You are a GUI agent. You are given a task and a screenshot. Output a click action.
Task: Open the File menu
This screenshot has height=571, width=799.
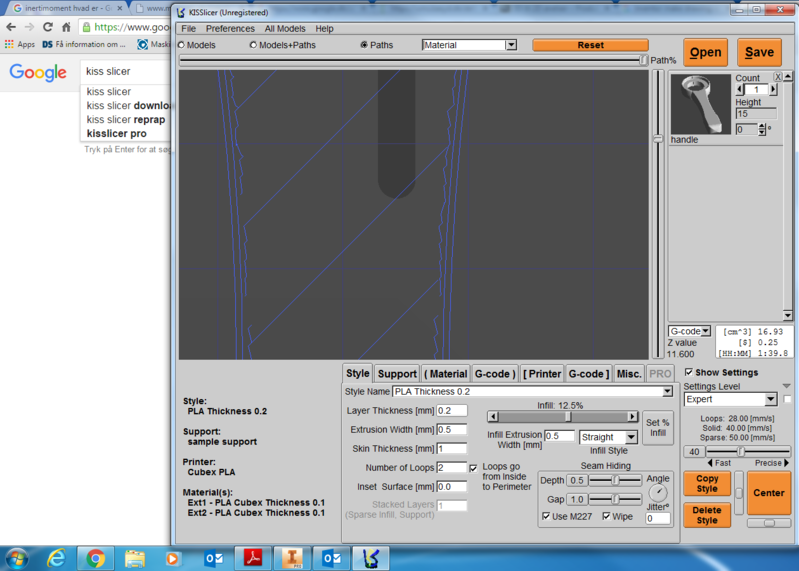pos(189,29)
